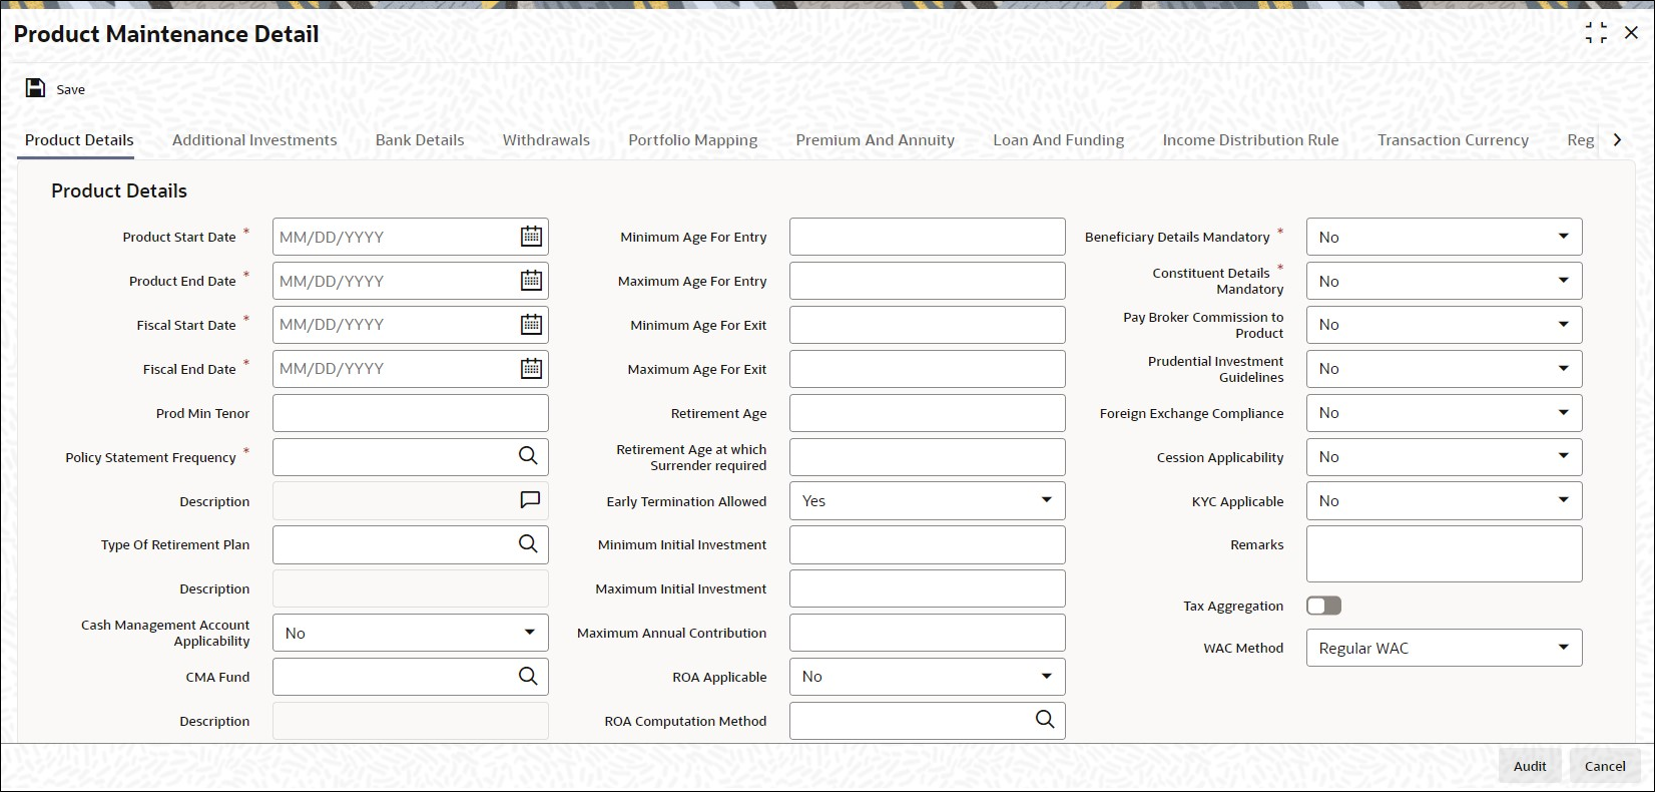This screenshot has height=792, width=1655.
Task: Expand Prudential Investment Guidelines dropdown
Action: pyautogui.click(x=1563, y=368)
